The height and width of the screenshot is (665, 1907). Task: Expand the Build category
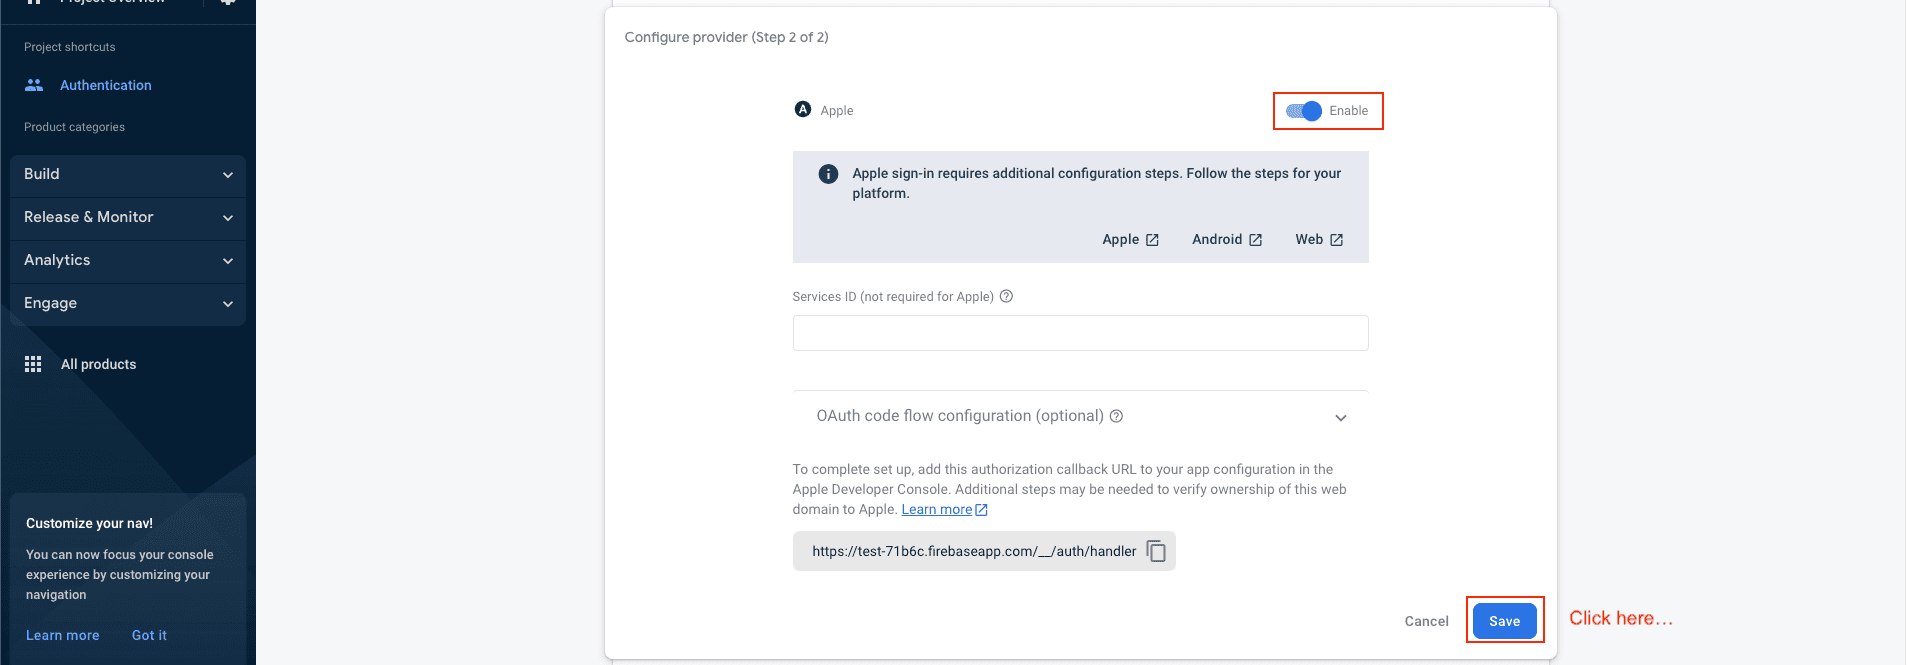tap(128, 174)
